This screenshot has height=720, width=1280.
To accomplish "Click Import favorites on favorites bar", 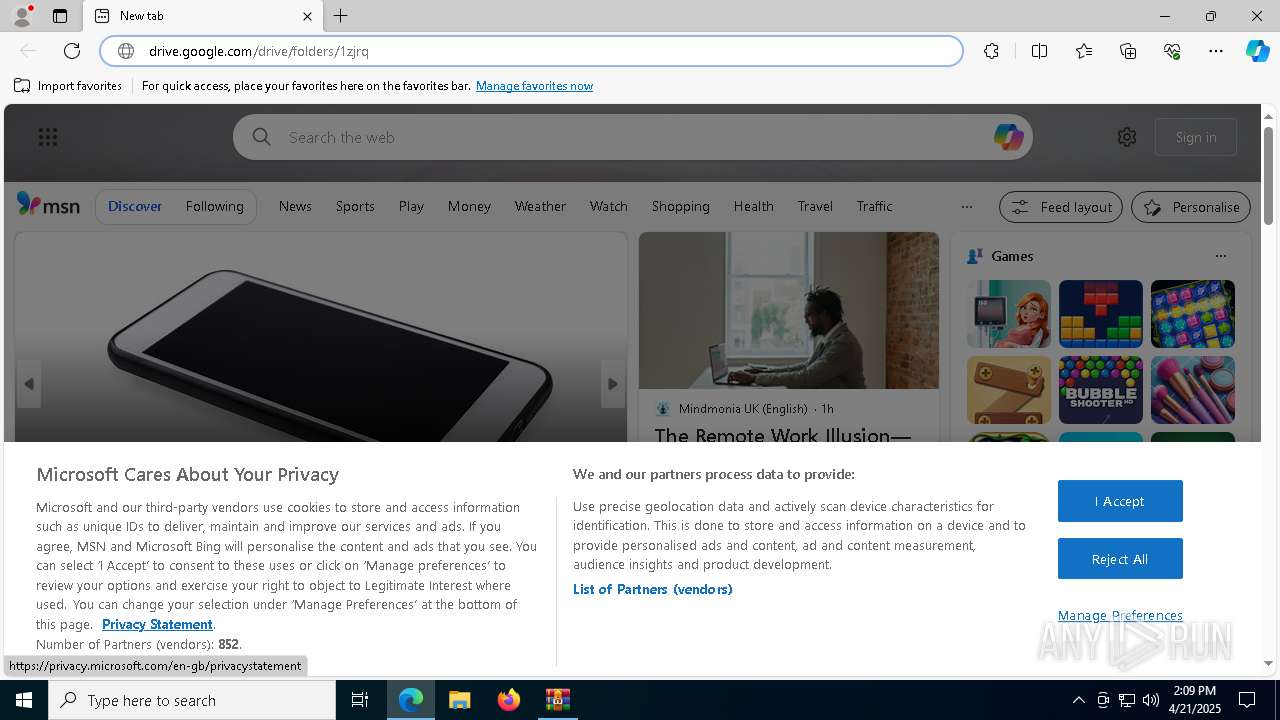I will click(x=68, y=86).
